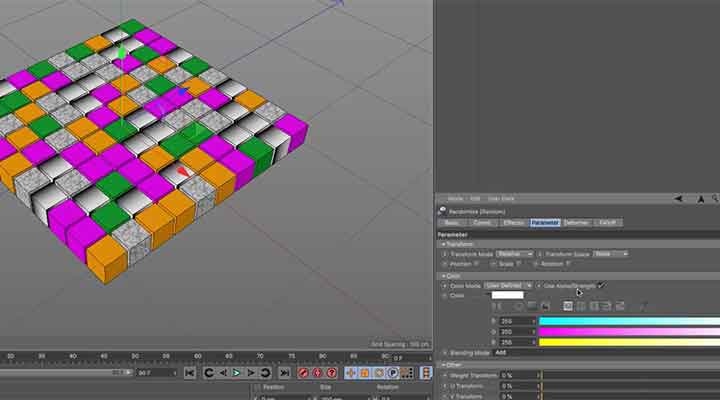Screen dimensions: 720x400
Task: Toggle the Parameter key P icon
Action: (x=393, y=373)
